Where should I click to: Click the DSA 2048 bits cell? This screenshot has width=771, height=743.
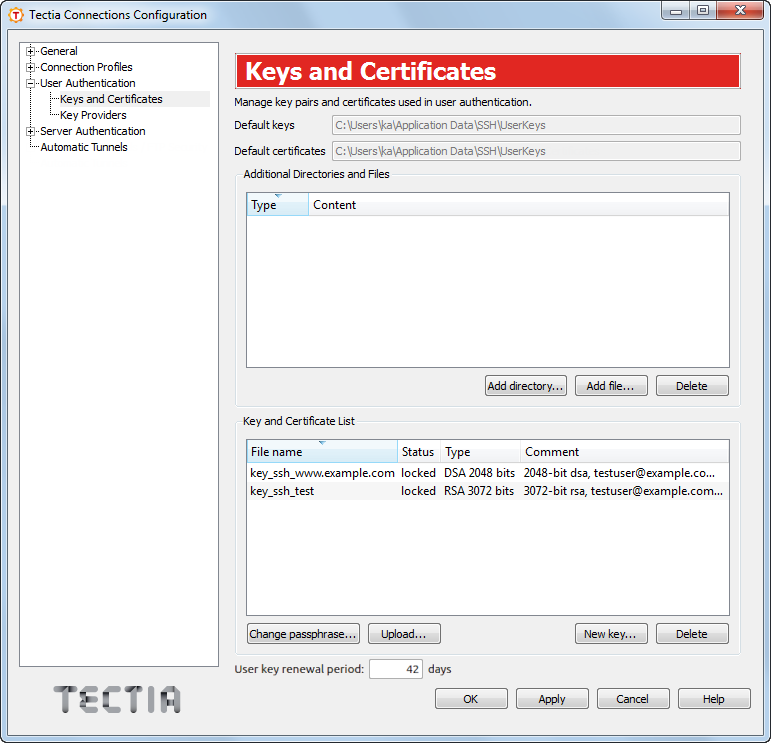[479, 473]
